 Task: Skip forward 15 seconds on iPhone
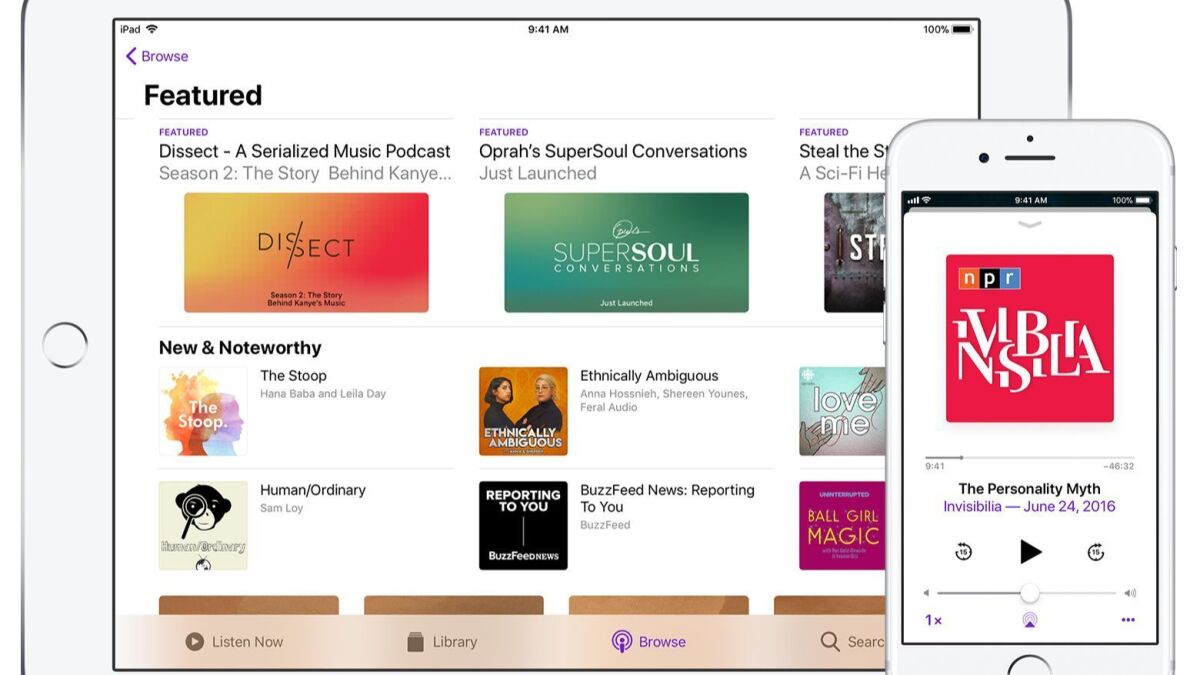pyautogui.click(x=1096, y=551)
